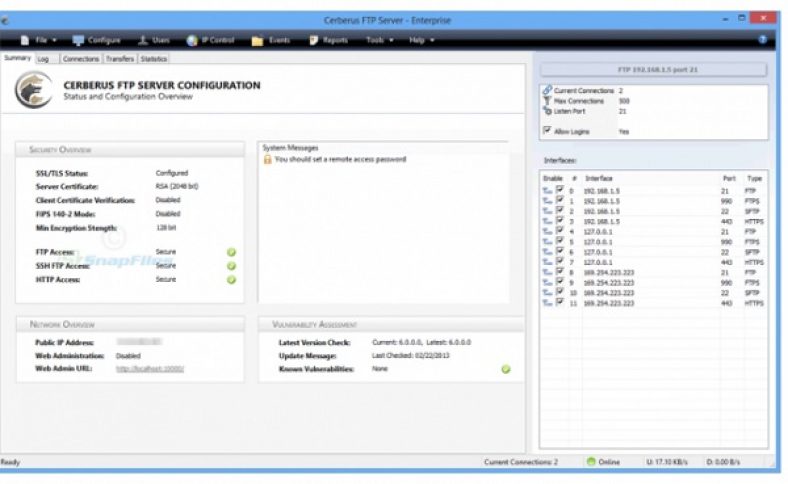Toggle enable checkbox for interface 6 (127.0.0.1 SFTP)
Screen dimensions: 788x484
559,251
